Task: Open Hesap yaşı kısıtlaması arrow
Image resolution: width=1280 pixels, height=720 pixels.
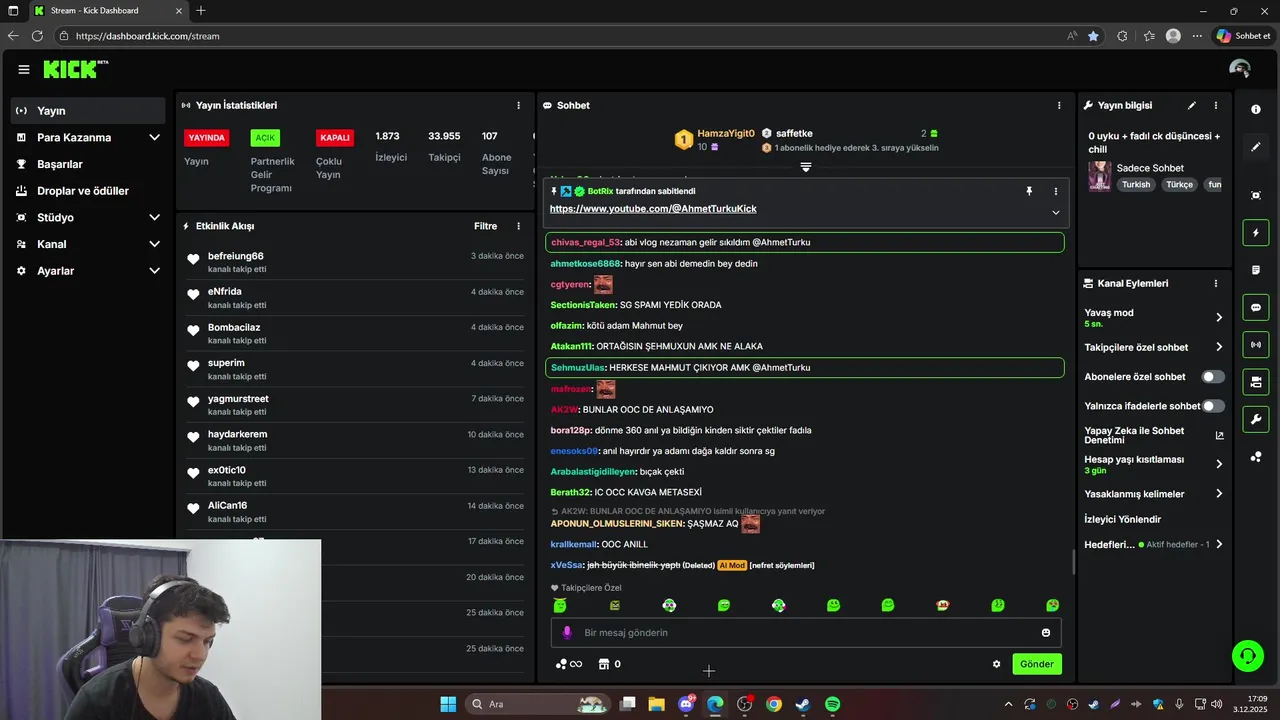Action: [x=1219, y=464]
